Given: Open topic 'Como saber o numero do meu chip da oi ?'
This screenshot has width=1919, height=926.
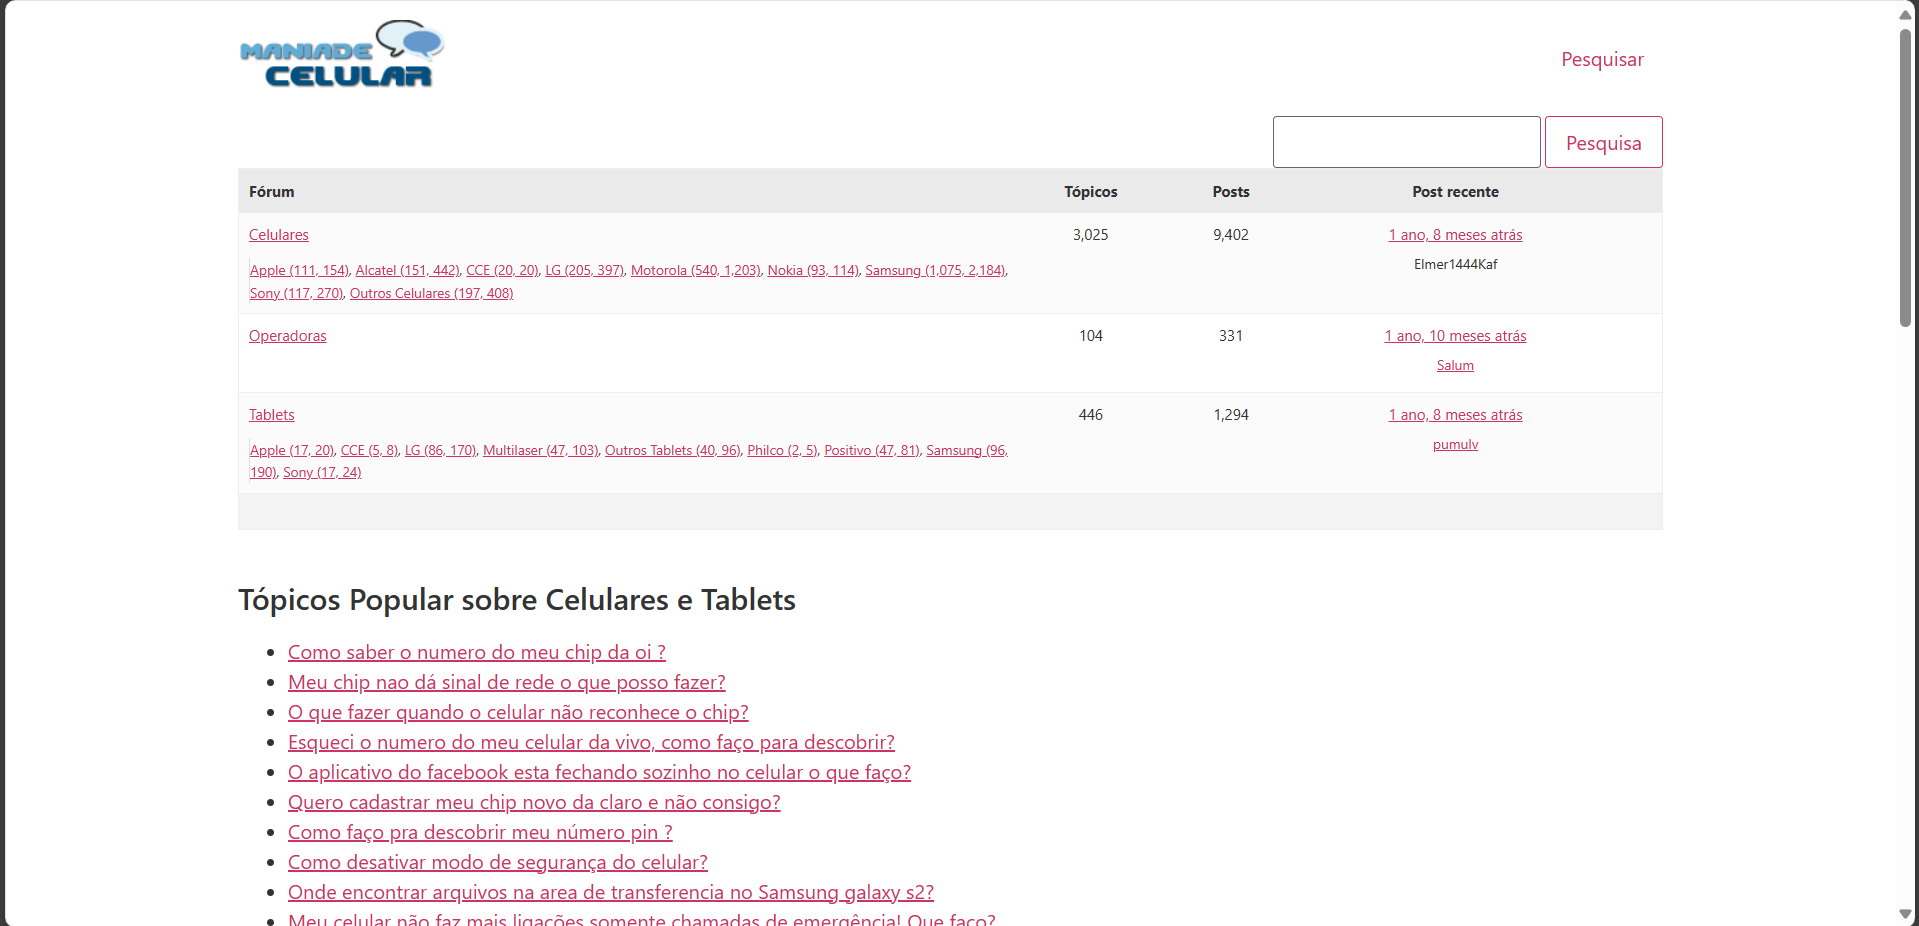Looking at the screenshot, I should 476,652.
